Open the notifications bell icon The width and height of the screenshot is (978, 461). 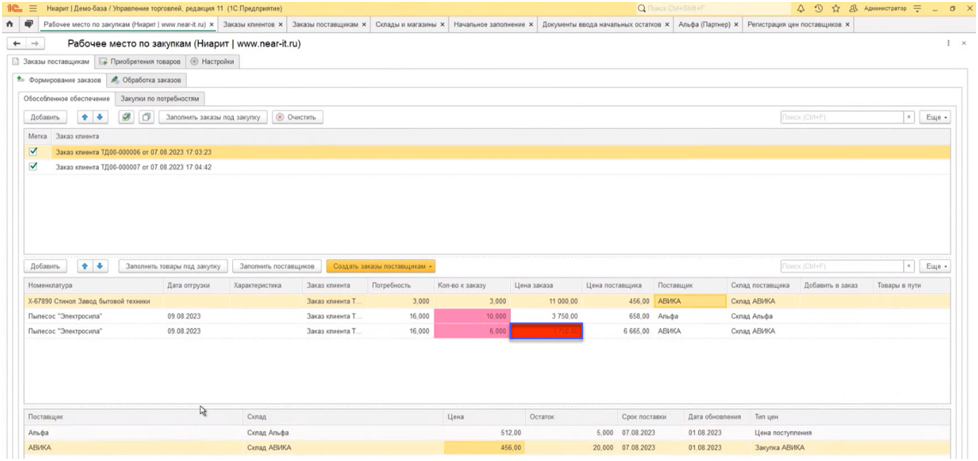tap(801, 9)
